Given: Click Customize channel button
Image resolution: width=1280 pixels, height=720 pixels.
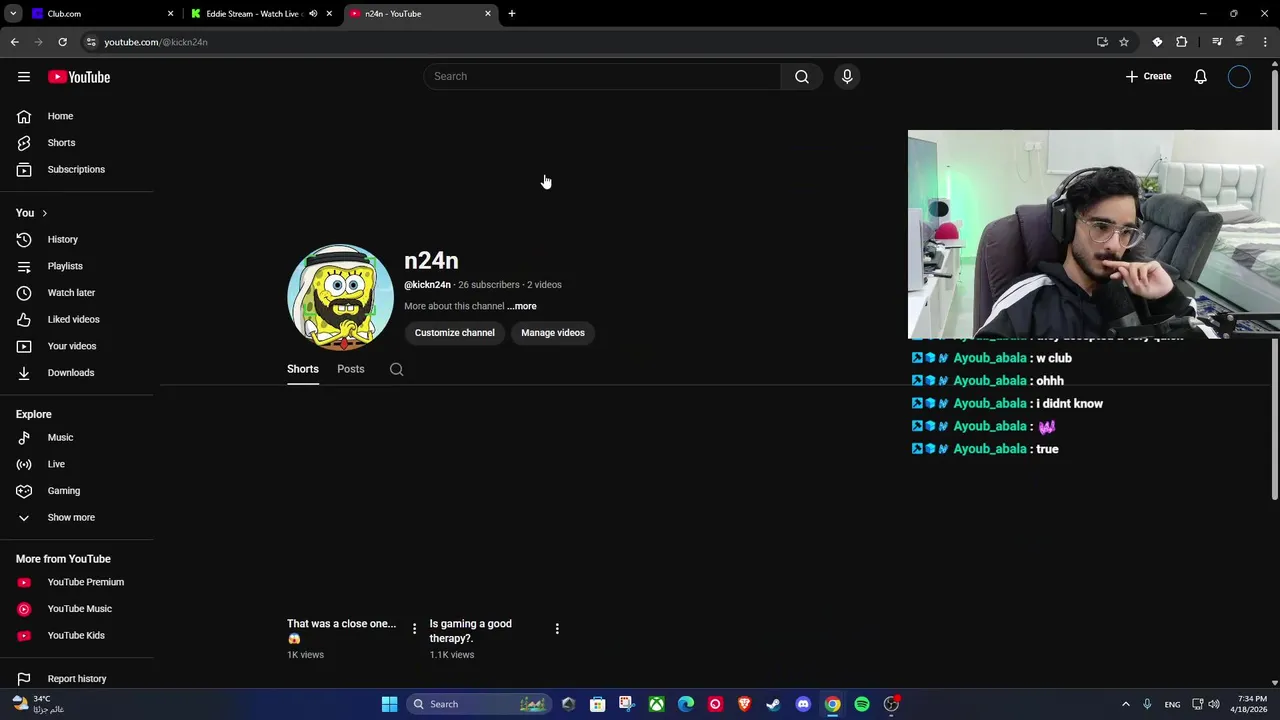Looking at the screenshot, I should [x=455, y=333].
